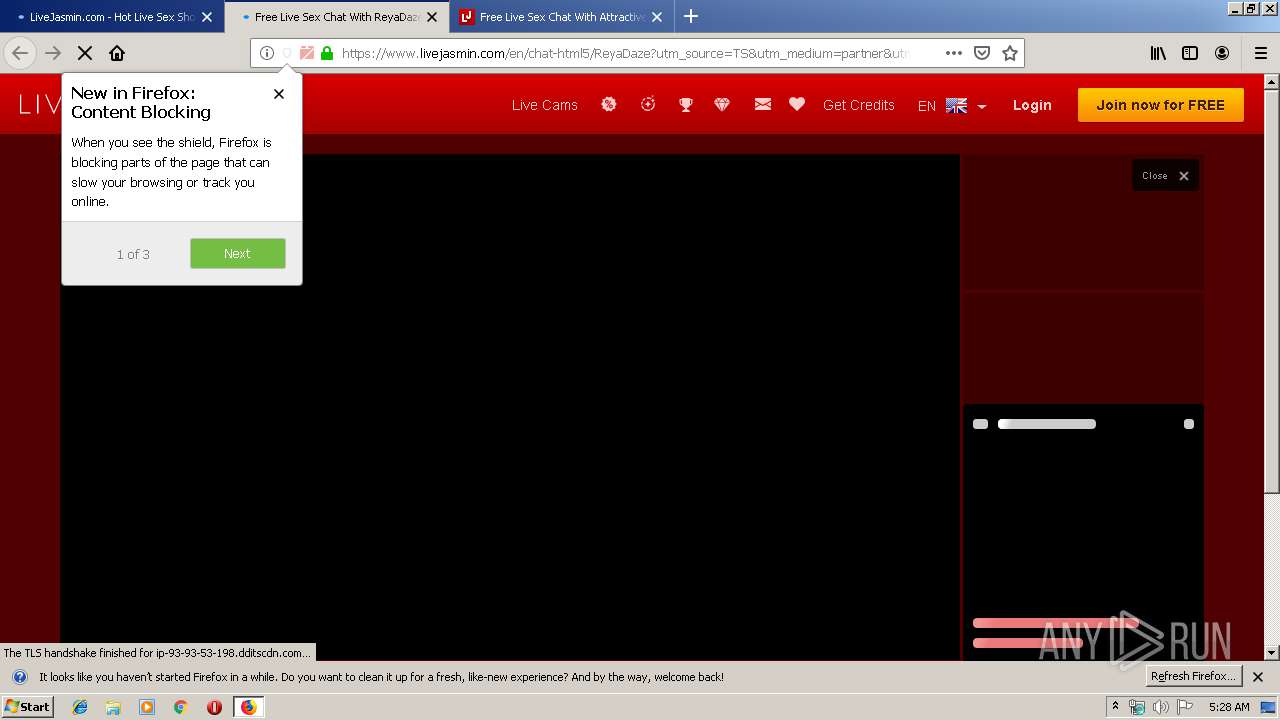Close the LiveJasmin.com first tab

tap(207, 17)
